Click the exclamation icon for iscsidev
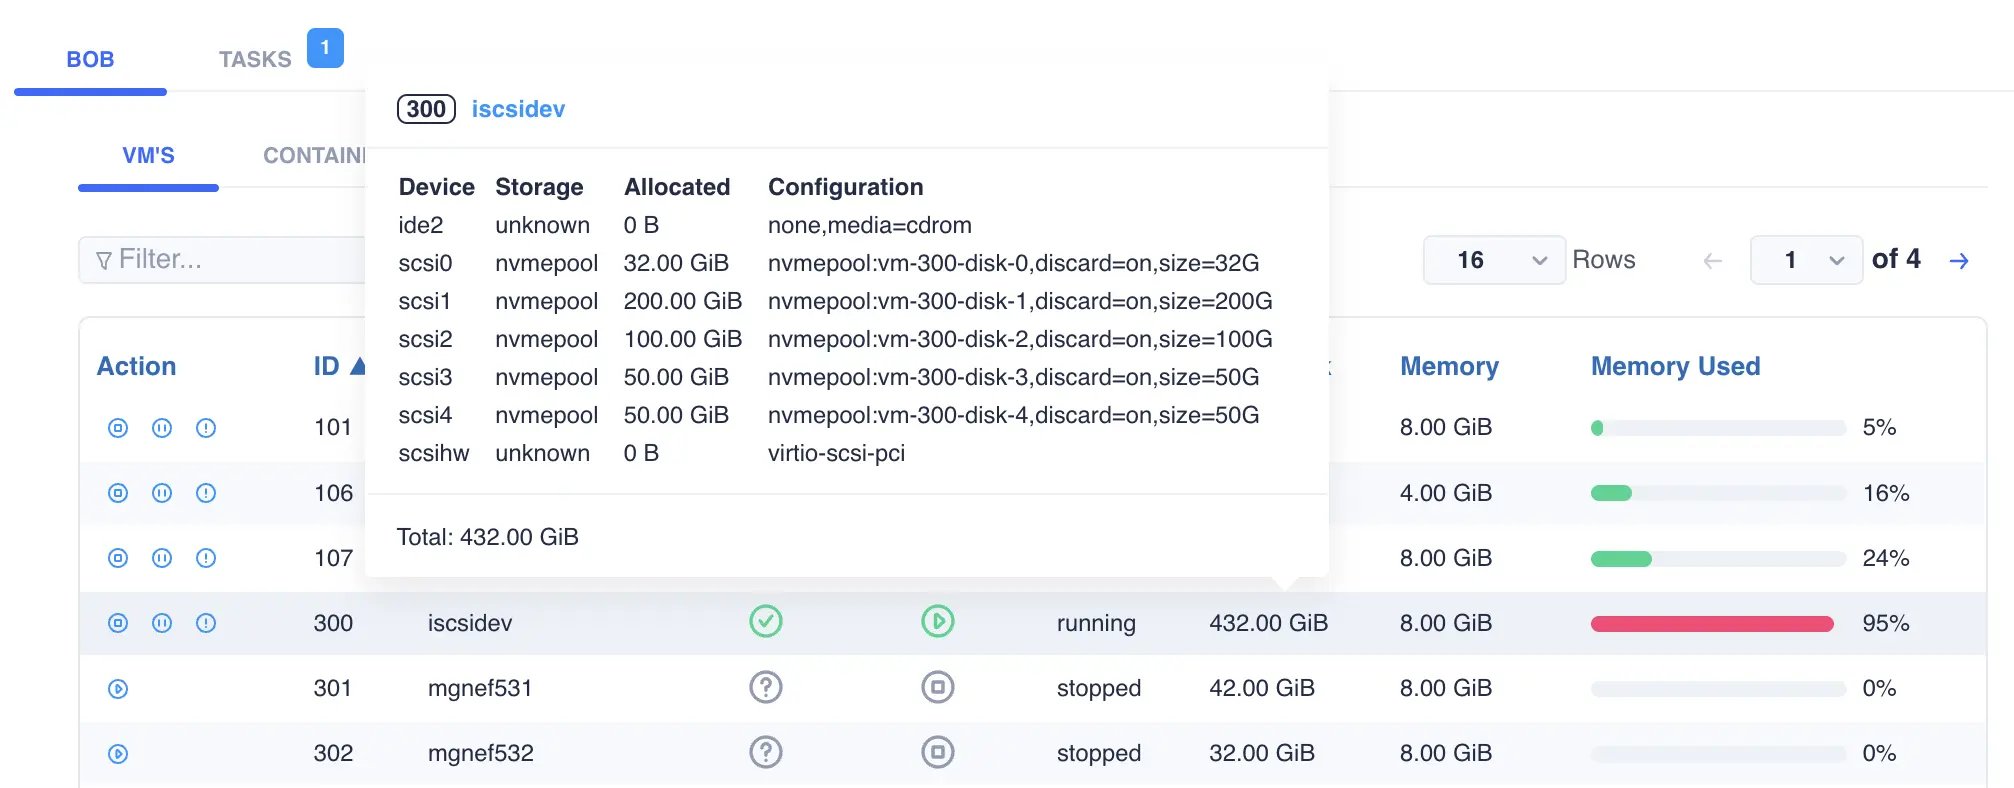 point(206,623)
